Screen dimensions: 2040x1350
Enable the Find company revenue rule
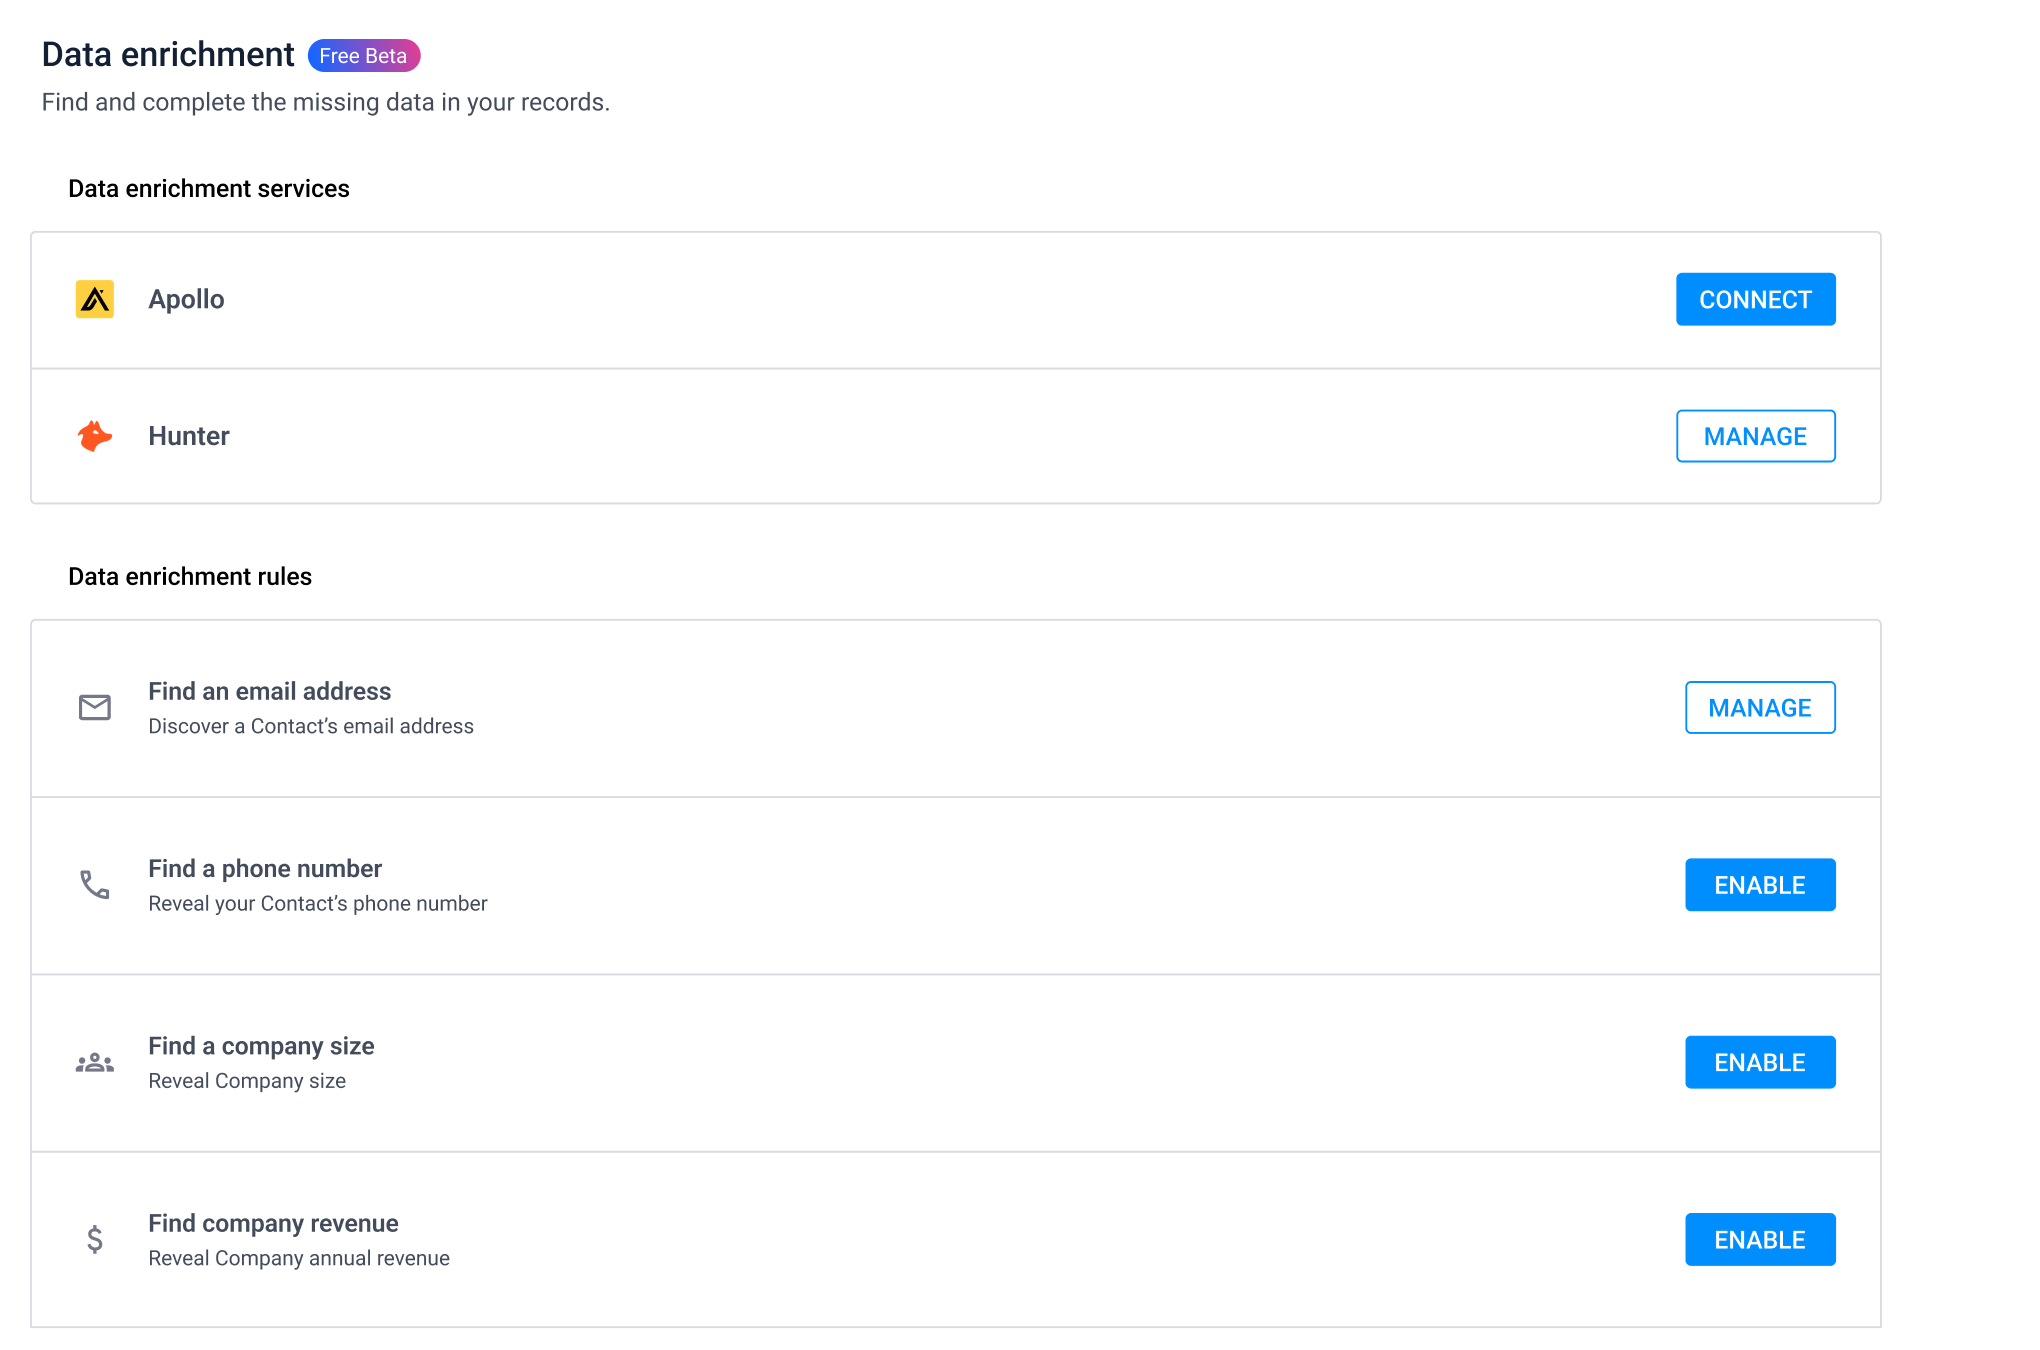1760,1239
